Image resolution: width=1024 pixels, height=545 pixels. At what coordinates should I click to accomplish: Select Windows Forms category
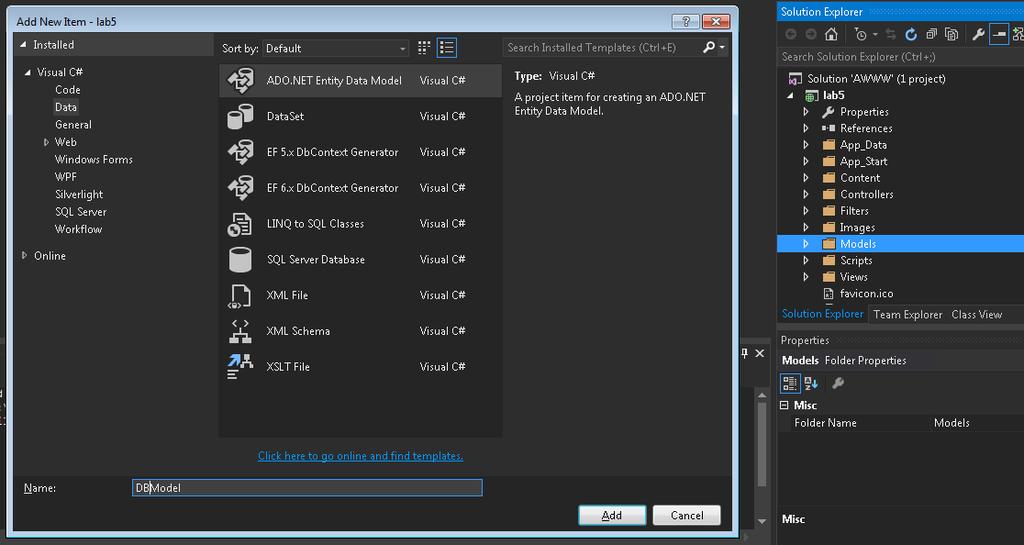[x=93, y=159]
